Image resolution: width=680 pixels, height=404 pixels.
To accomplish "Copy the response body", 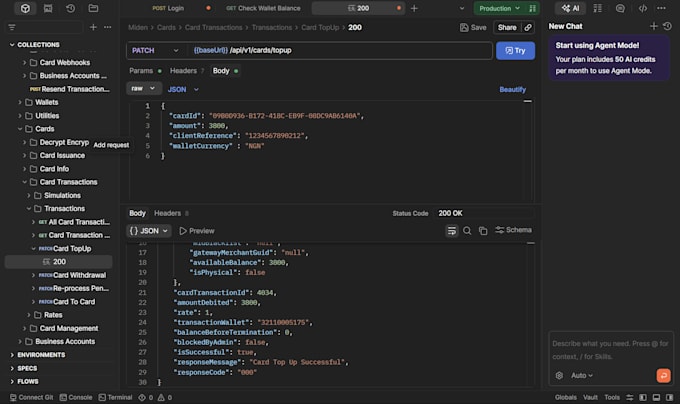I will pos(483,231).
